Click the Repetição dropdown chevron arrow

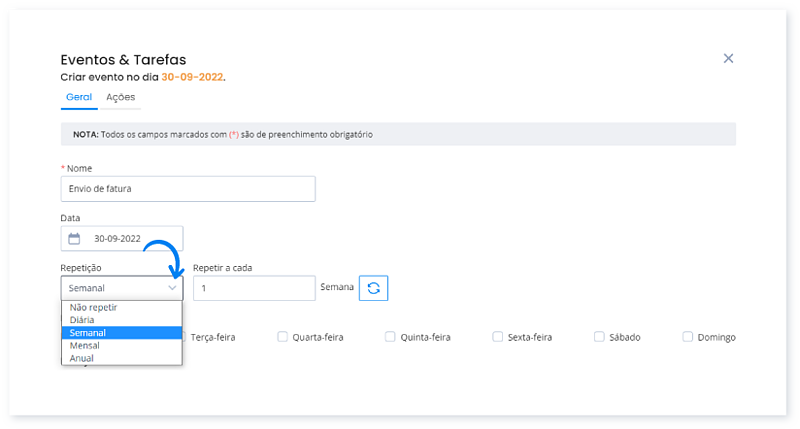coord(172,288)
